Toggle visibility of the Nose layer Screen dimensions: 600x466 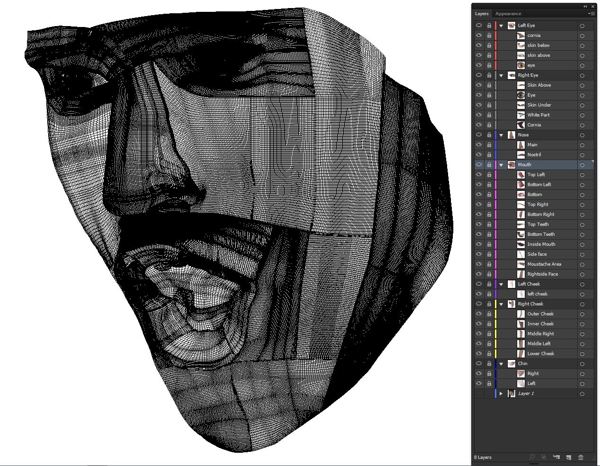click(x=479, y=135)
